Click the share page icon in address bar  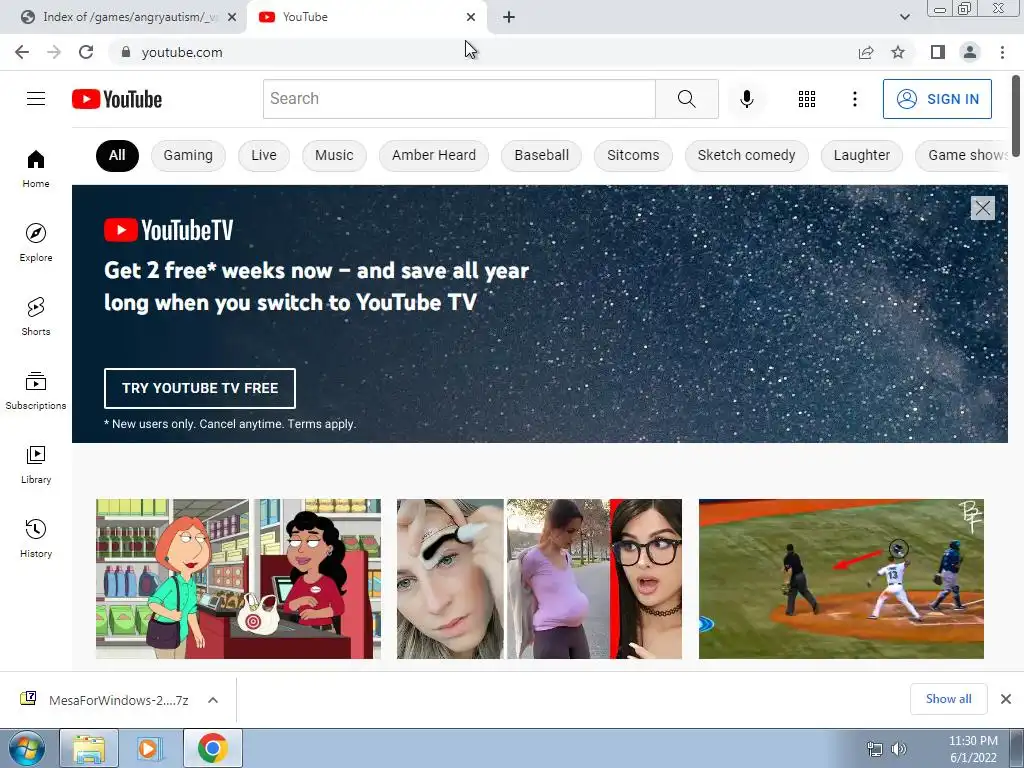pyautogui.click(x=866, y=52)
